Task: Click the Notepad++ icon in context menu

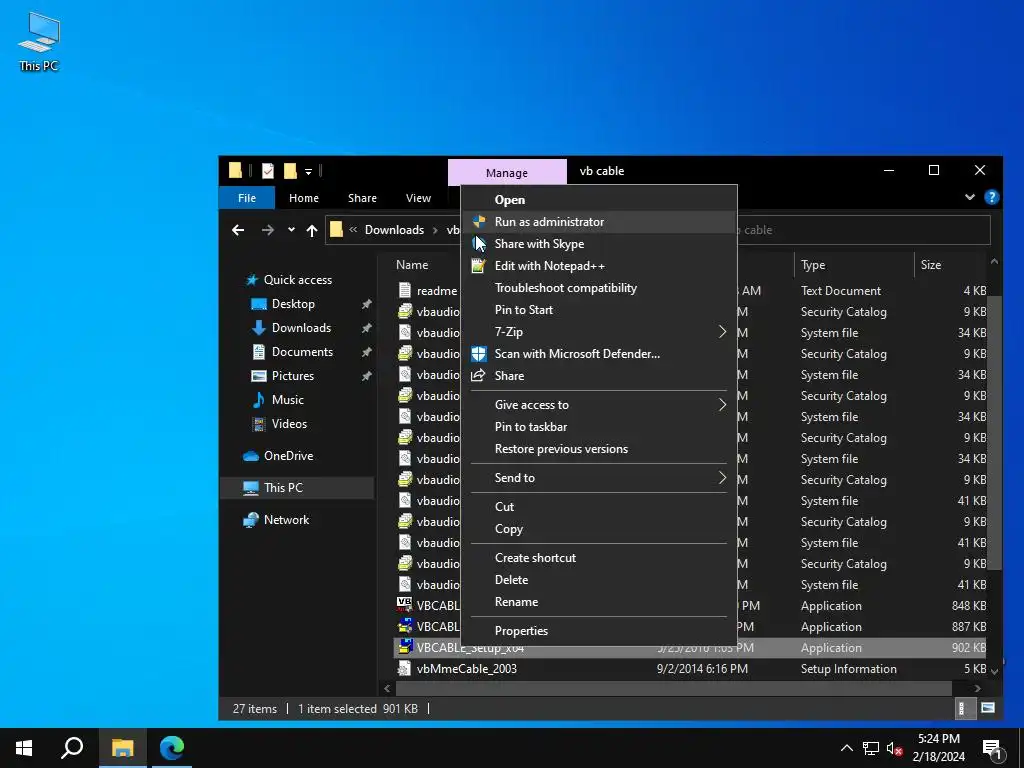Action: (479, 266)
